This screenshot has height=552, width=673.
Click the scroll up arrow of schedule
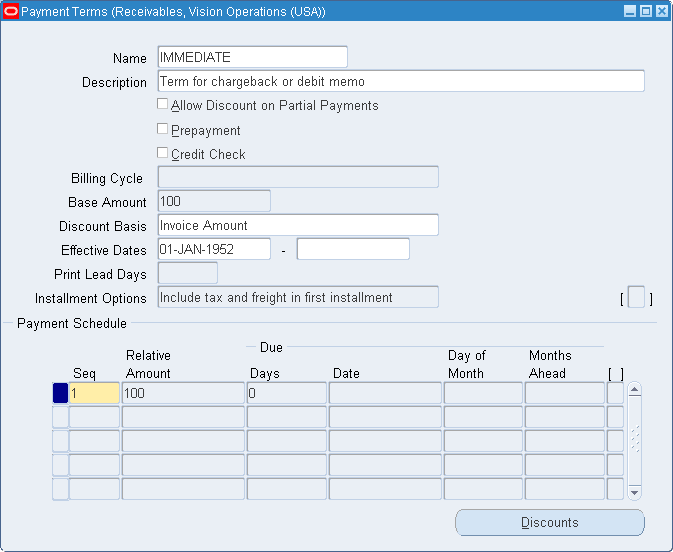click(634, 390)
